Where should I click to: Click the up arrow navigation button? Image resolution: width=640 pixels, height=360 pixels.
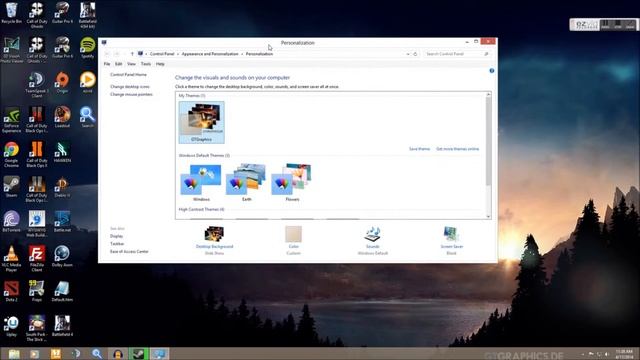click(132, 54)
